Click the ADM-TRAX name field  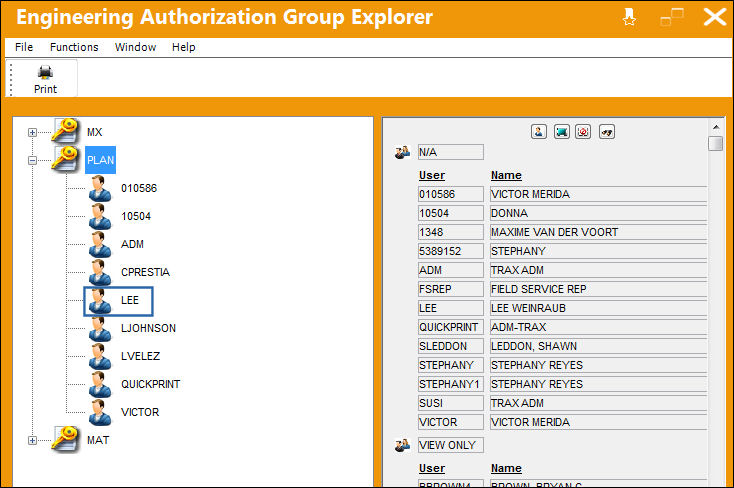[x=598, y=327]
